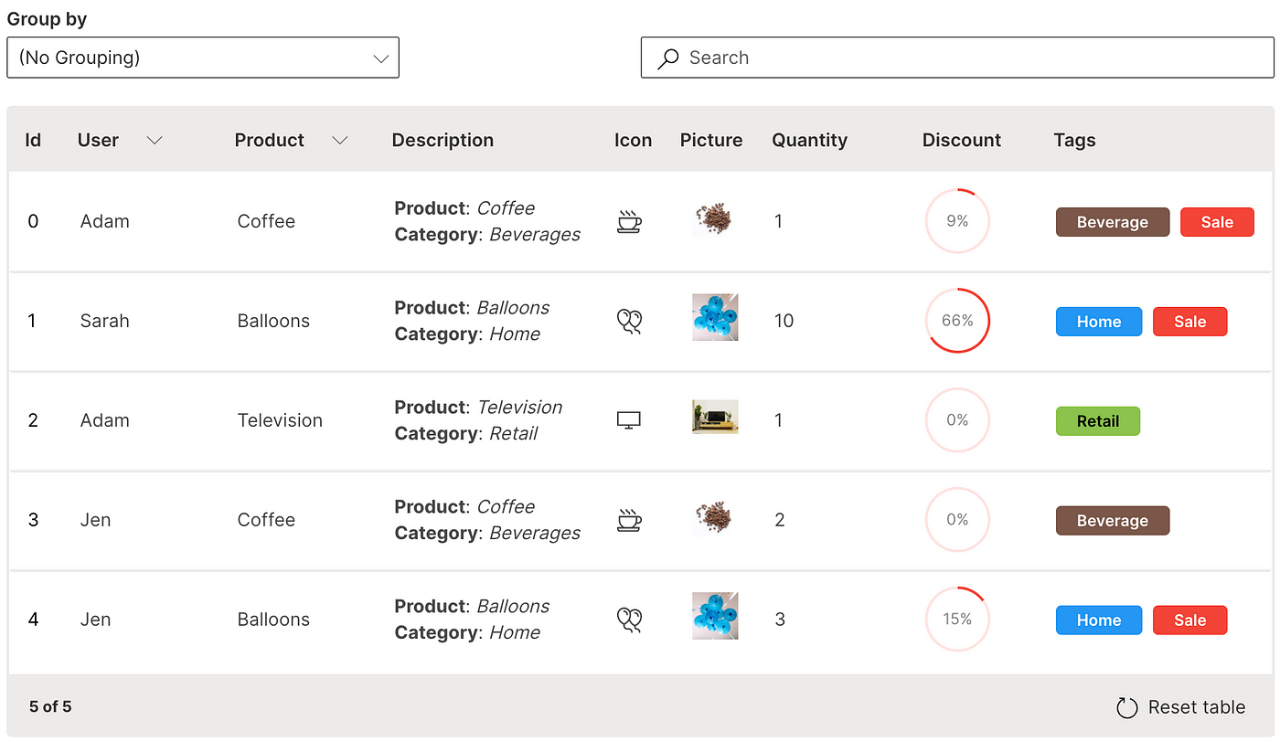
Task: Click the 15% discount progress circle
Action: [957, 619]
